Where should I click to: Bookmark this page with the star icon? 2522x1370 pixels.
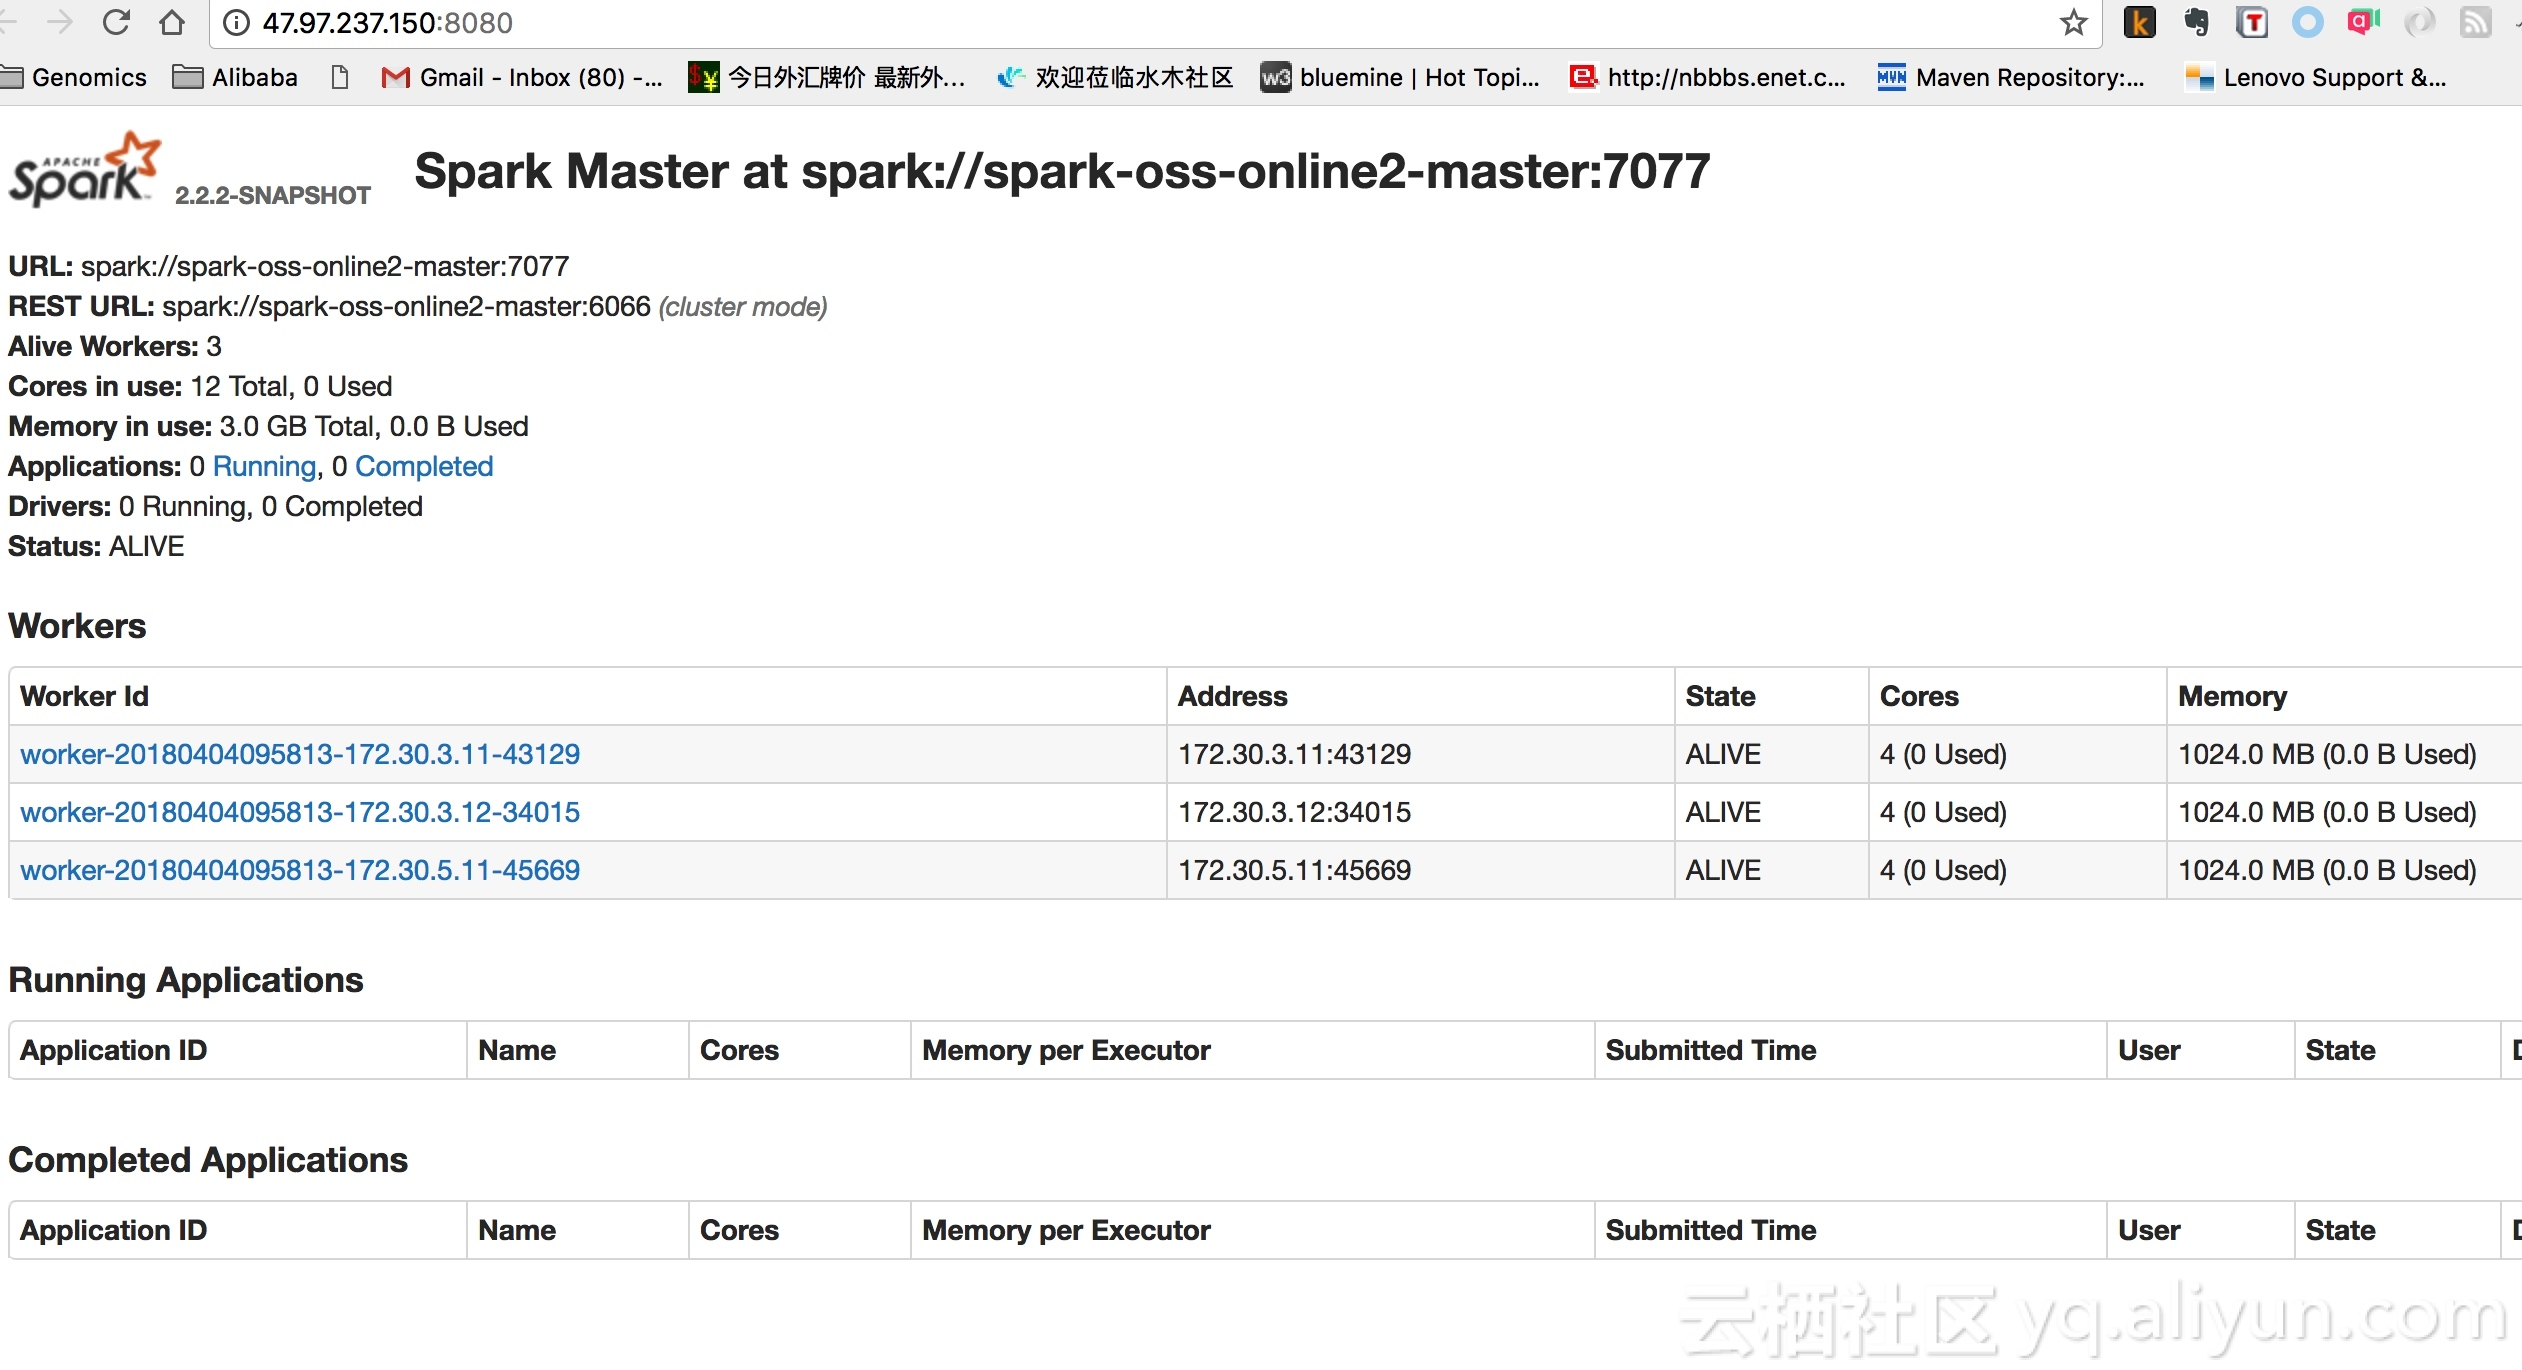point(2073,22)
